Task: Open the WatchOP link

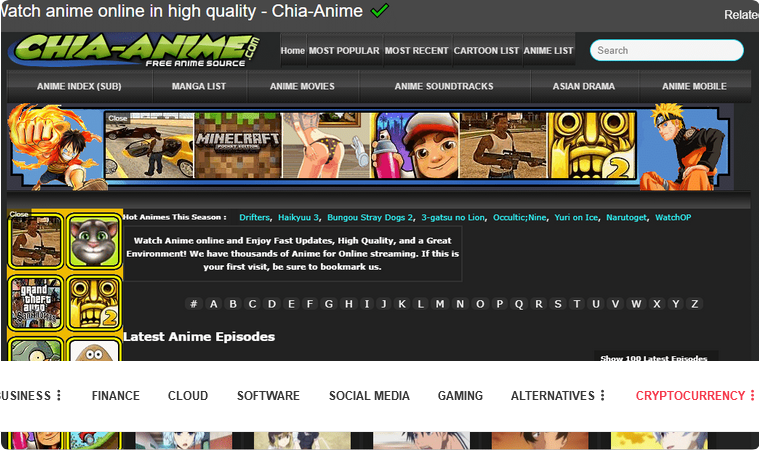Action: [673, 217]
